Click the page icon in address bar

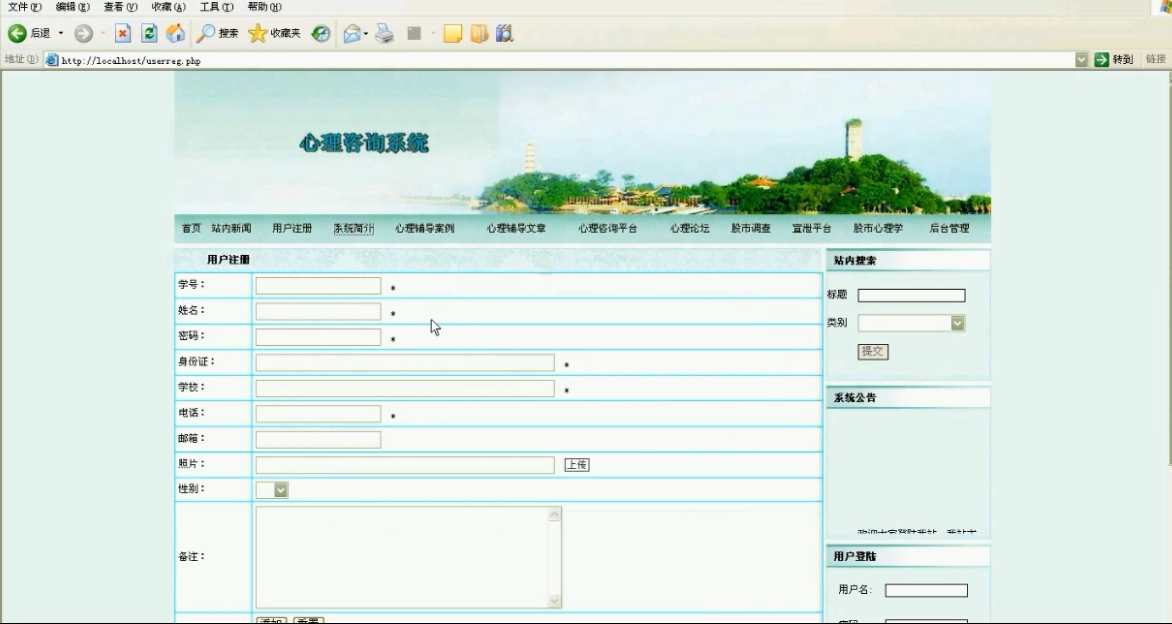click(52, 61)
